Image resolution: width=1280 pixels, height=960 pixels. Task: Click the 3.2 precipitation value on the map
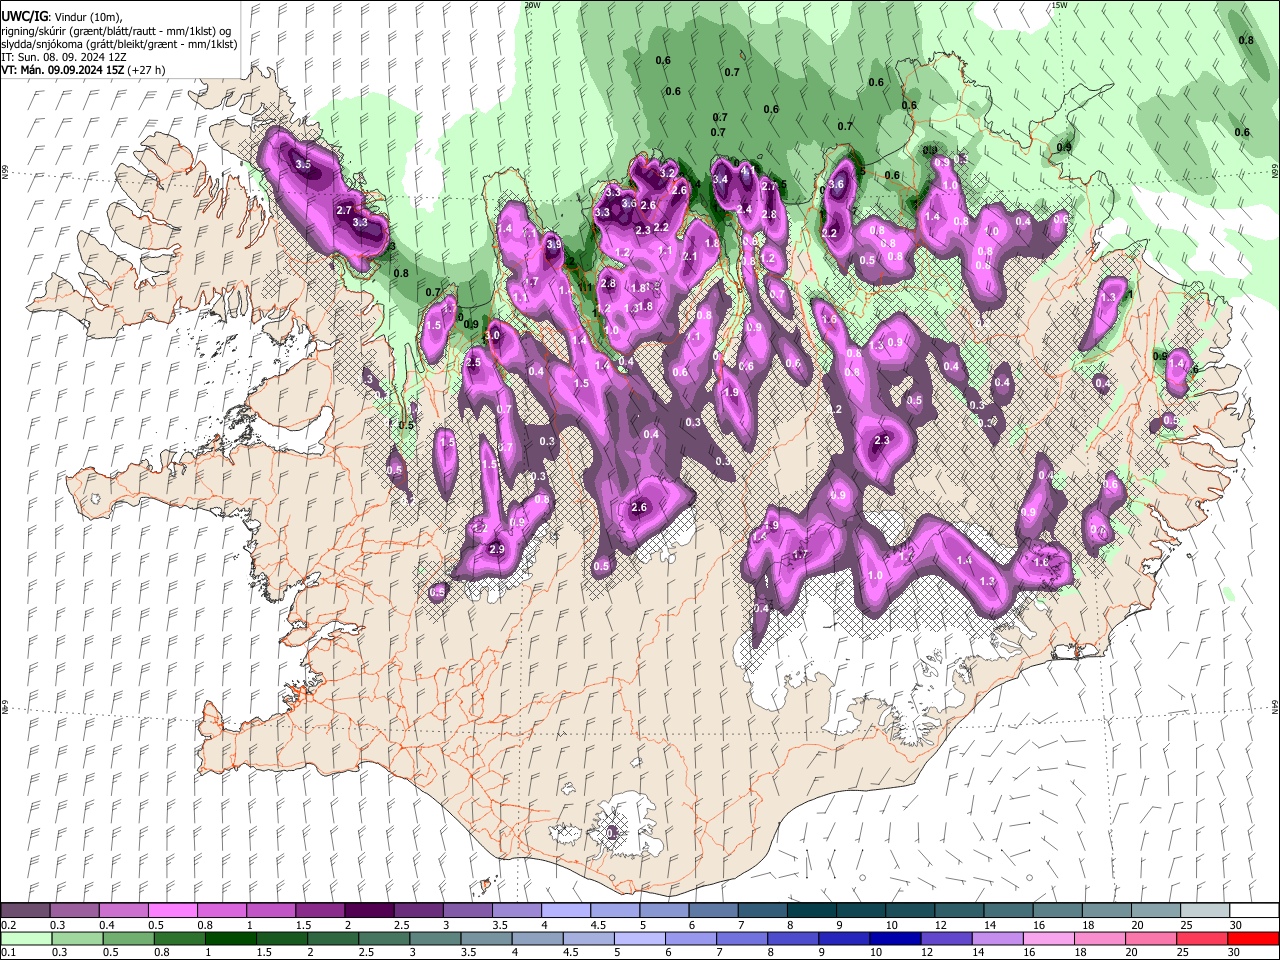point(668,173)
